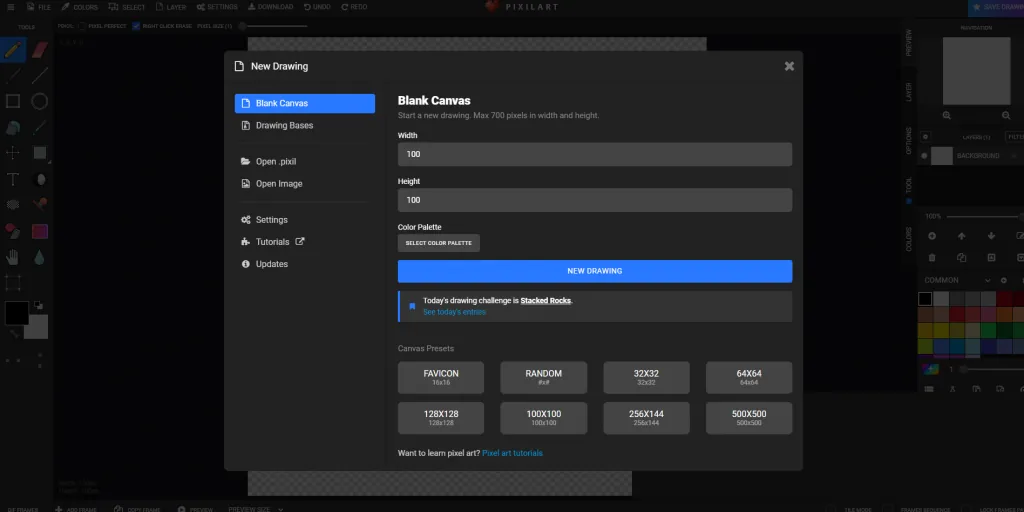The width and height of the screenshot is (1024, 512).
Task: Open Preview Size dropdown
Action: coord(255,509)
